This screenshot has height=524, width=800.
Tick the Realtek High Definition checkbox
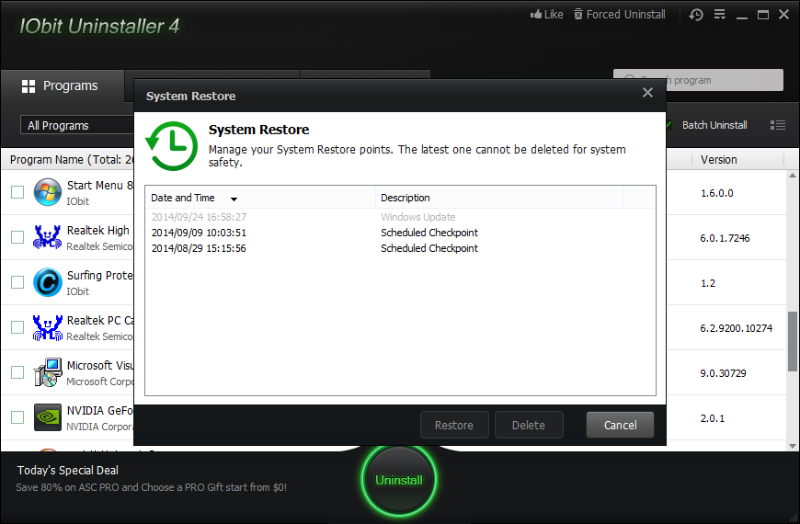click(18, 237)
